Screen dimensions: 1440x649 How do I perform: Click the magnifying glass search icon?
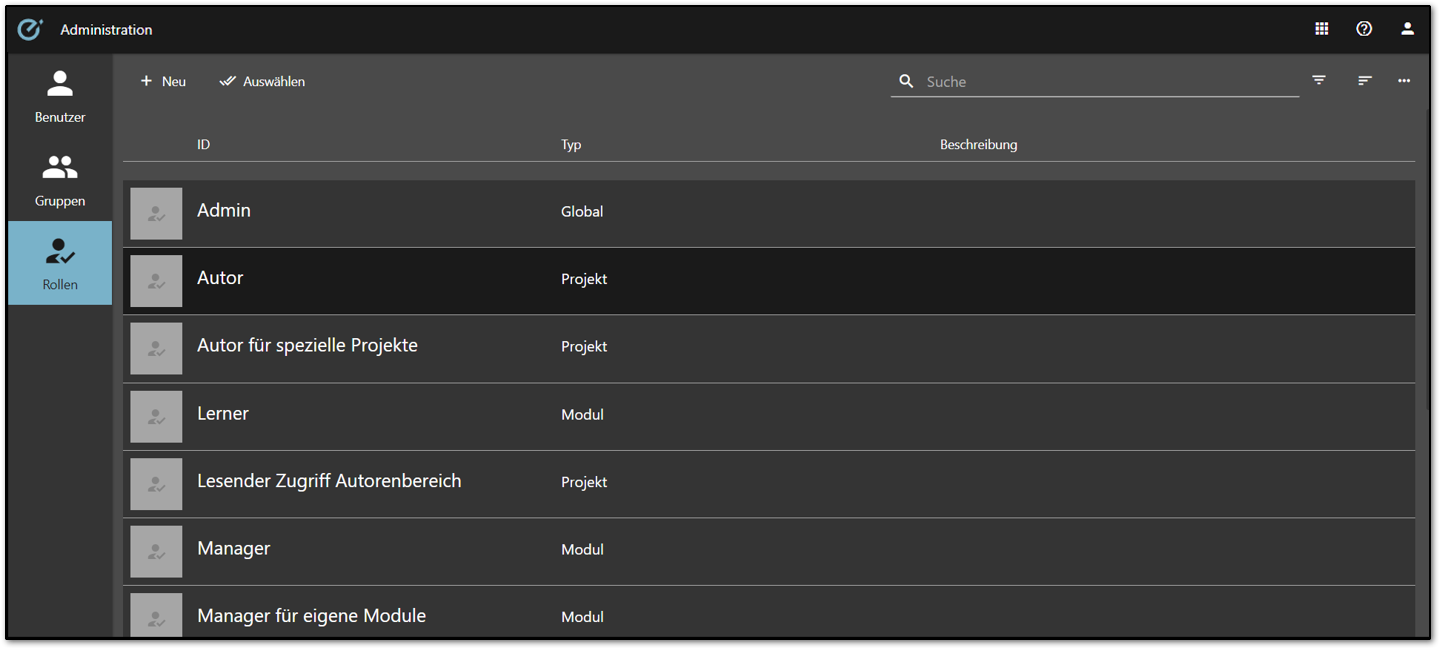pyautogui.click(x=906, y=81)
